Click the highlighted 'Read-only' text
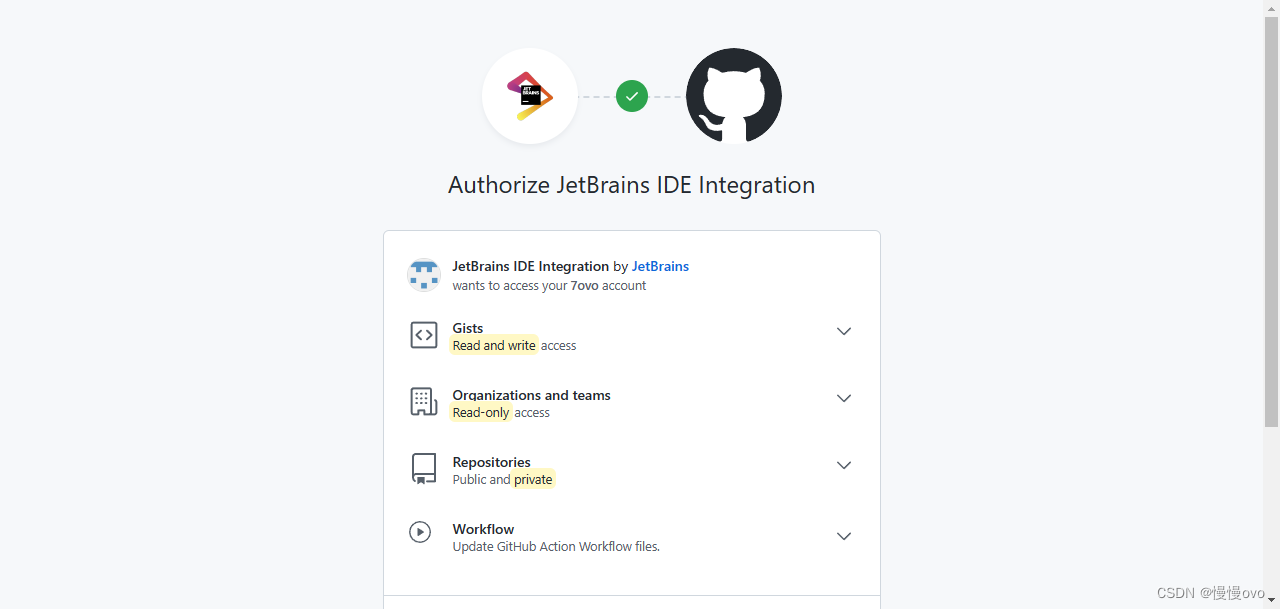Image resolution: width=1280 pixels, height=609 pixels. pyautogui.click(x=481, y=413)
